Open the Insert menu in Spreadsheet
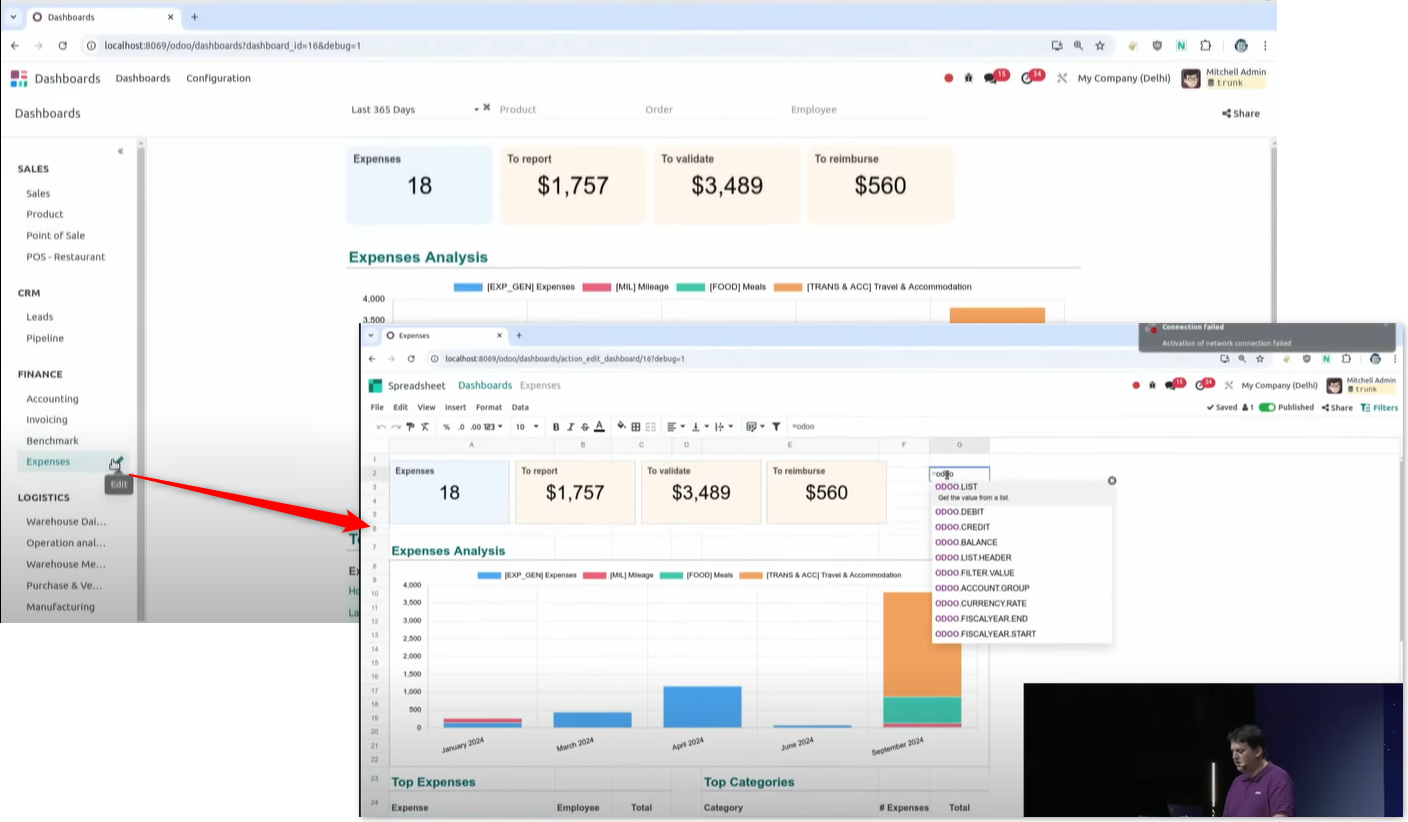 [x=455, y=408]
